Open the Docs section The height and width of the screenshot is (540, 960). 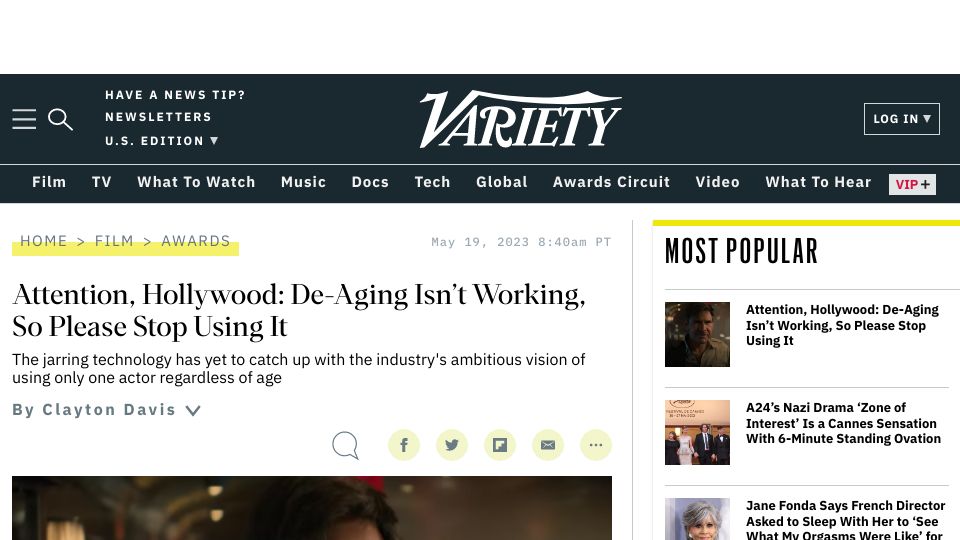point(370,182)
